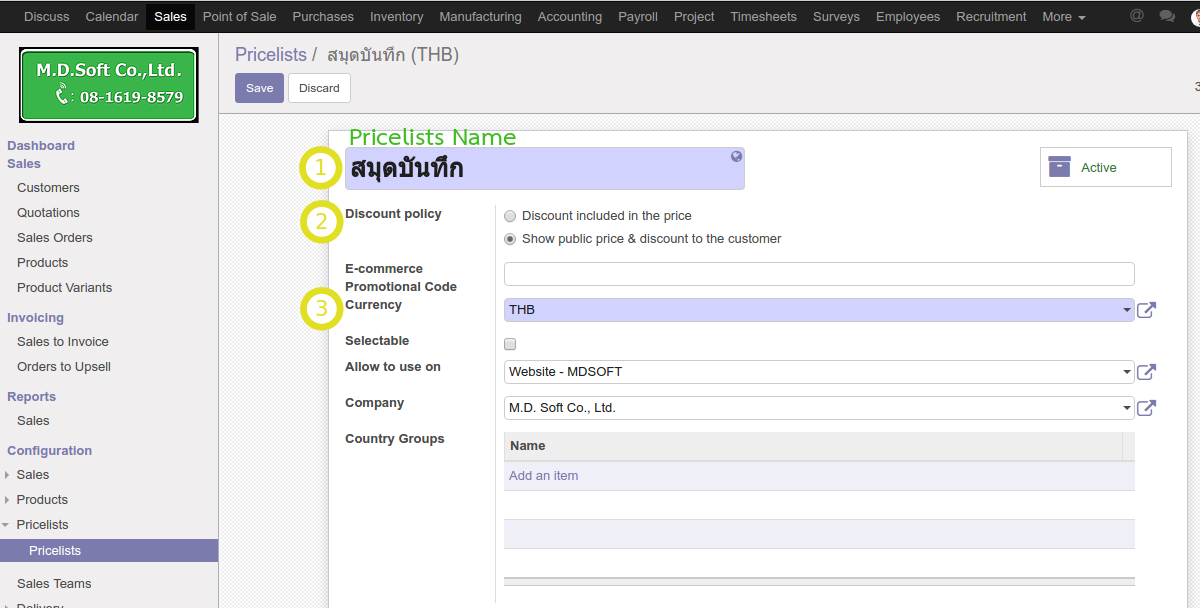Open the Currency THB dropdown
Image resolution: width=1200 pixels, height=608 pixels.
click(818, 310)
